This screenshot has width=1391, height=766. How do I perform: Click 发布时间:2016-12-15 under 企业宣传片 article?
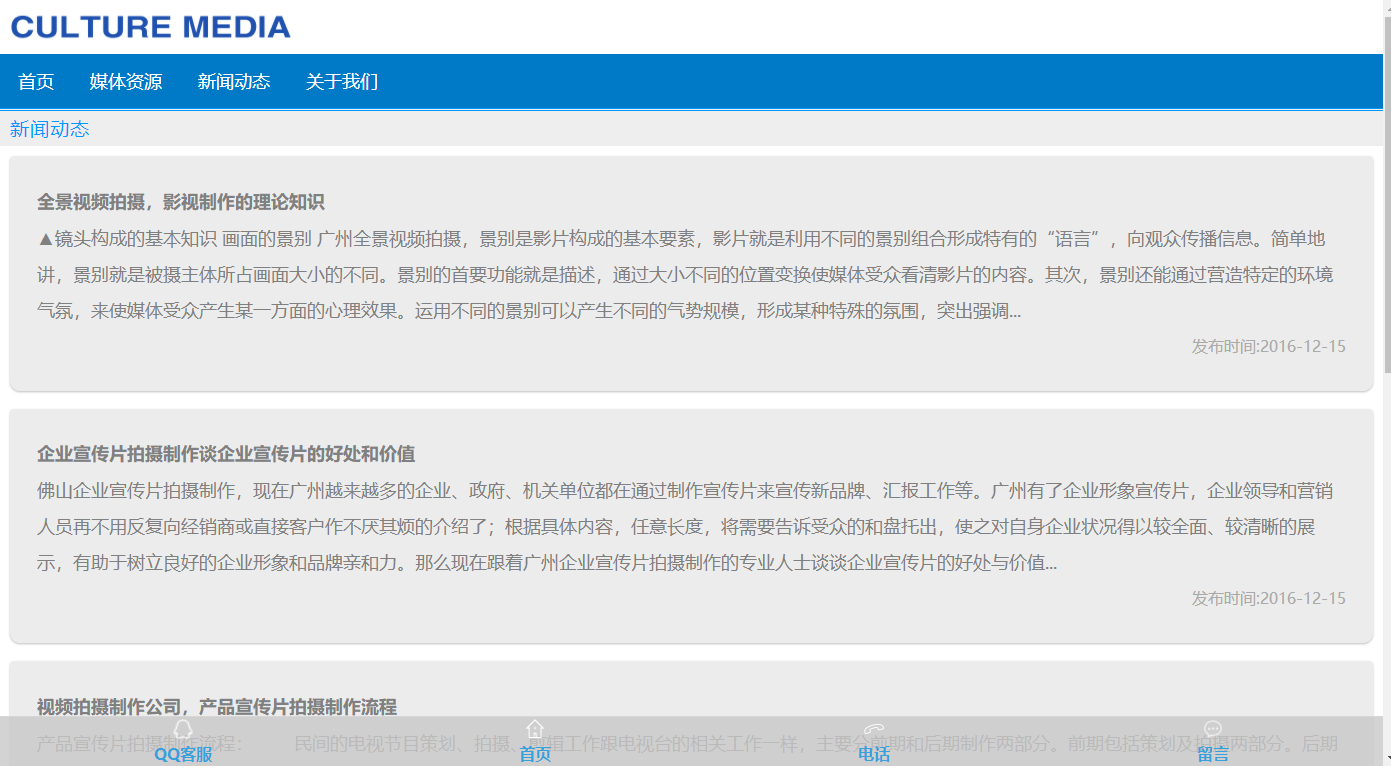tap(1268, 599)
